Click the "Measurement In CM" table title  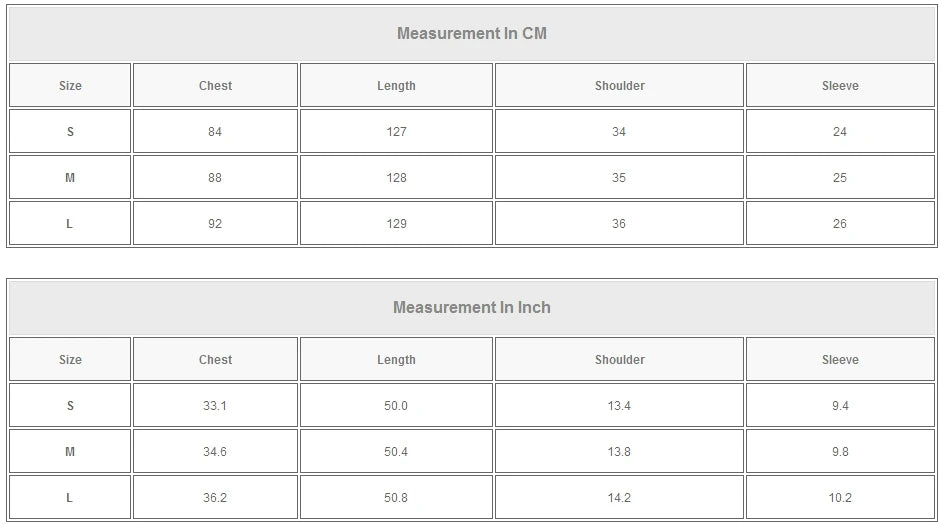click(x=472, y=33)
